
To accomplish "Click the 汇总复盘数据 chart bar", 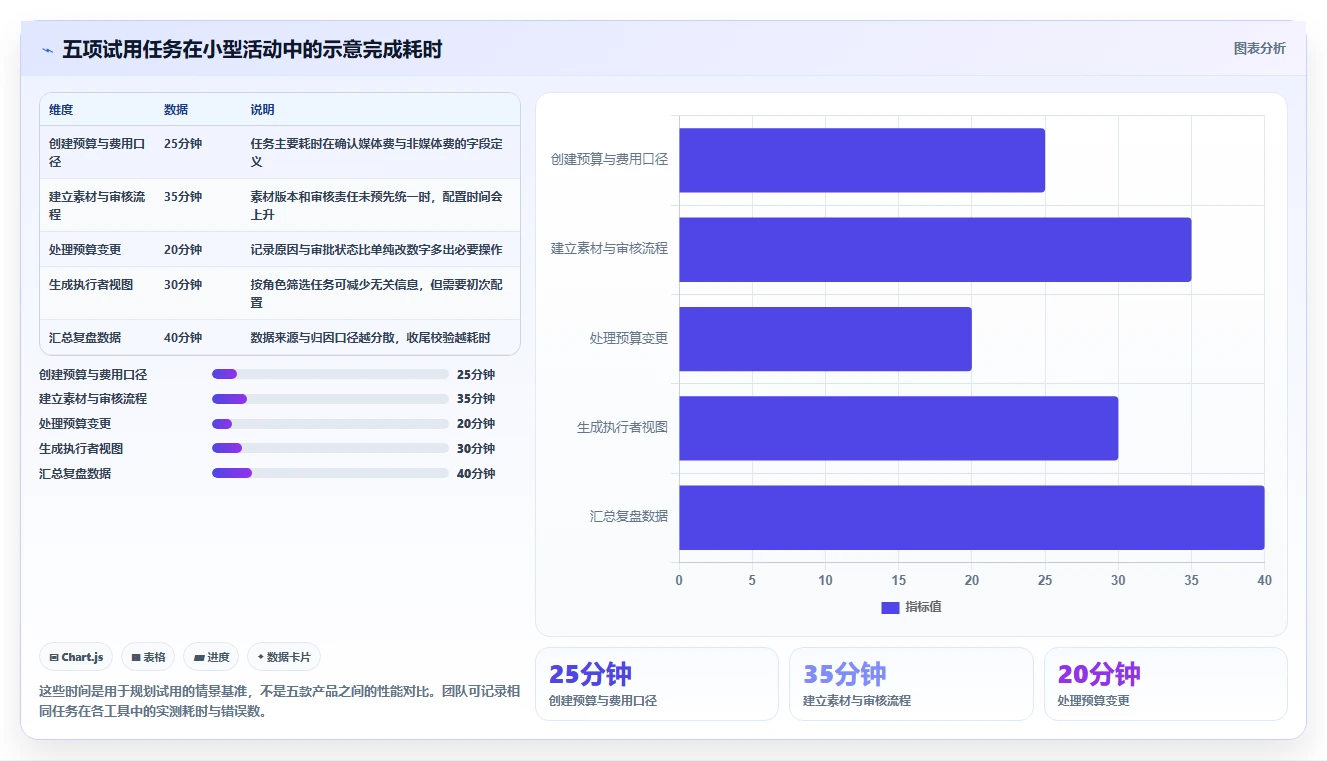I will click(972, 517).
